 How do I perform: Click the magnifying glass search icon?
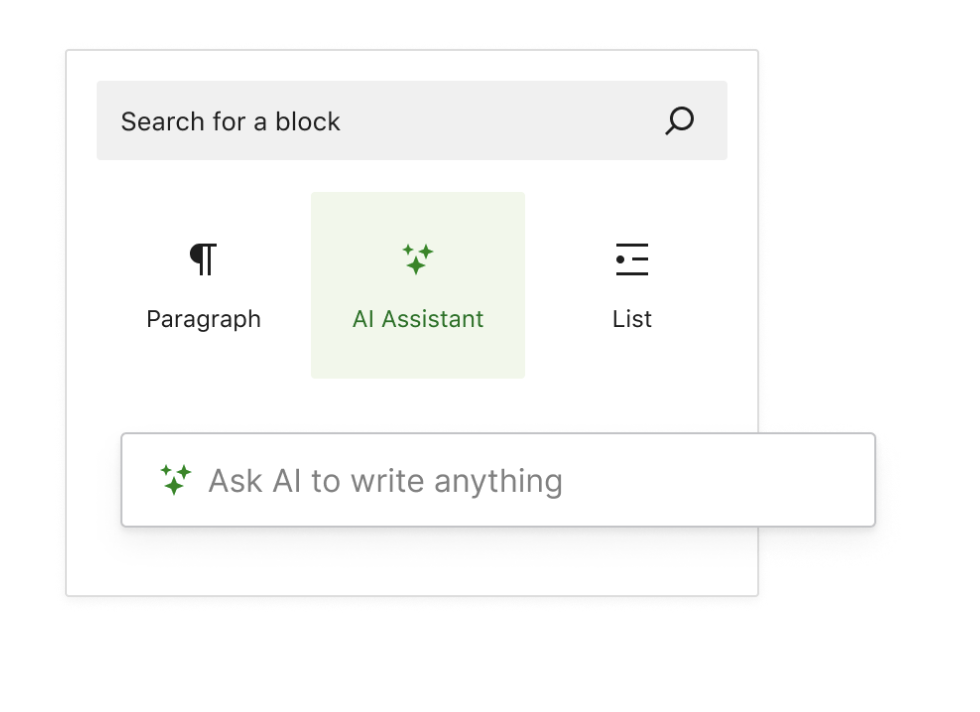[x=679, y=121]
